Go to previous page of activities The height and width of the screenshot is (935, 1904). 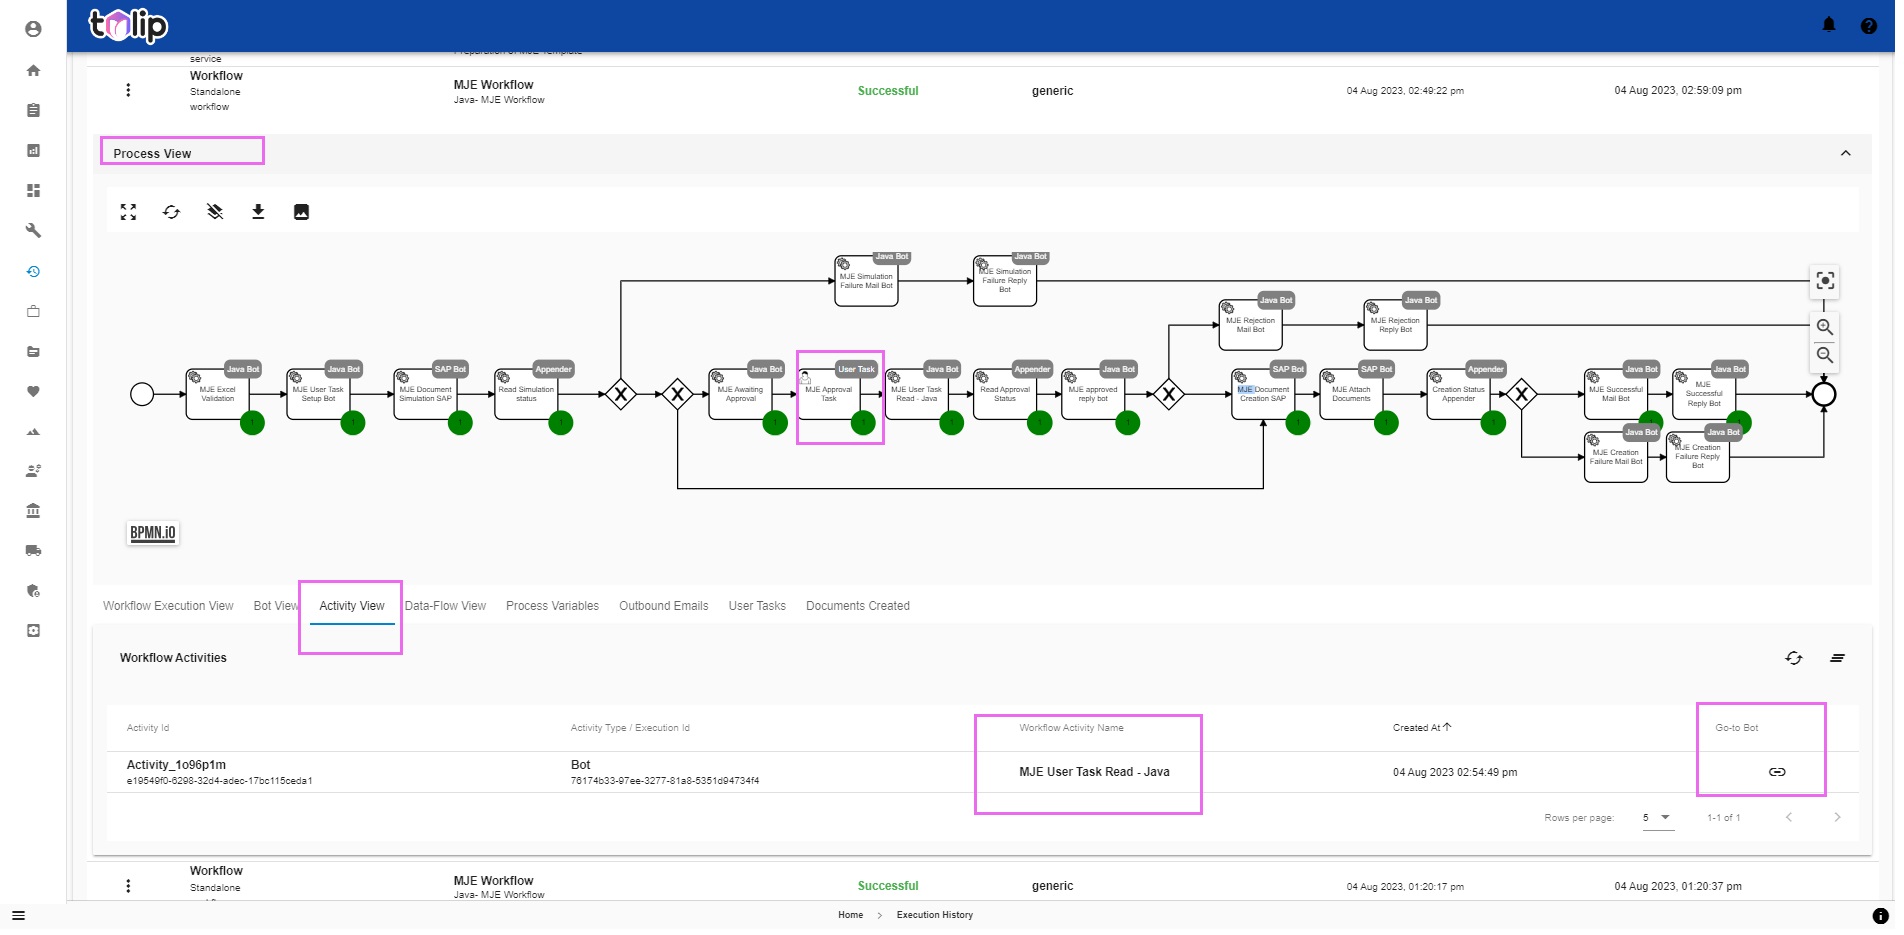[x=1789, y=818]
